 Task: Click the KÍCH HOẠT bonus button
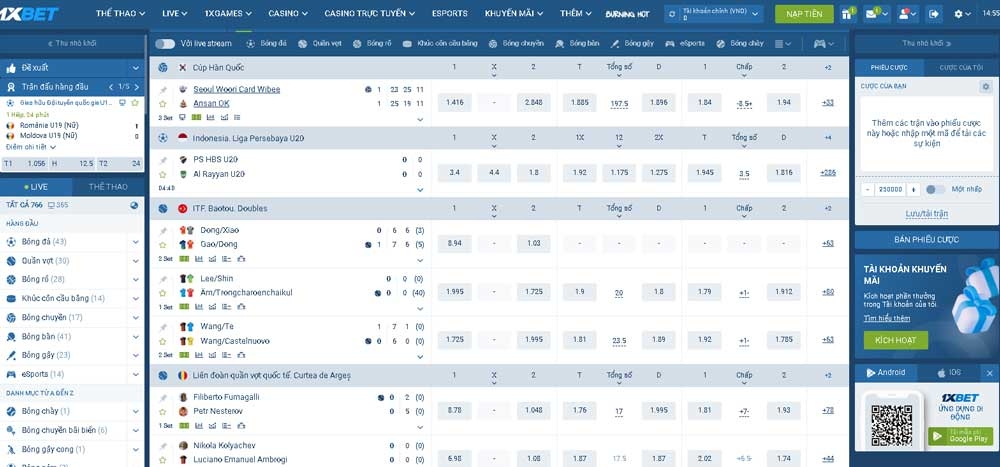(x=895, y=340)
